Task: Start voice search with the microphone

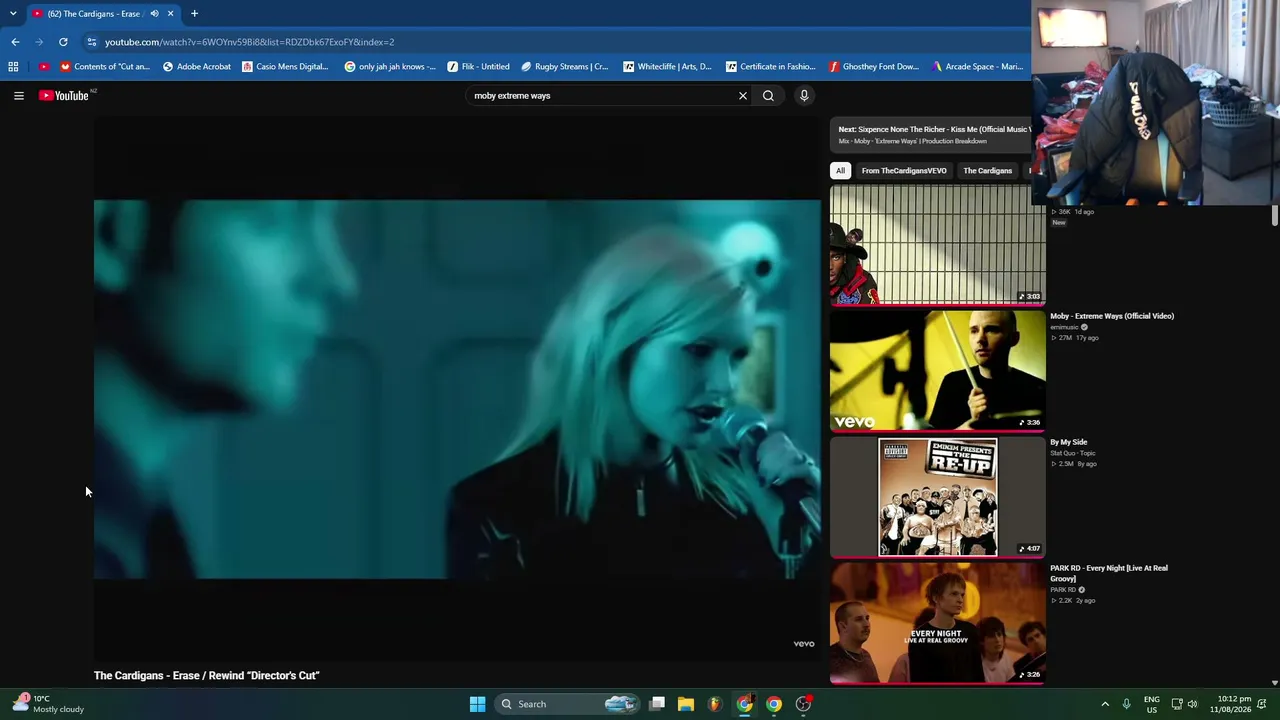Action: tap(804, 96)
